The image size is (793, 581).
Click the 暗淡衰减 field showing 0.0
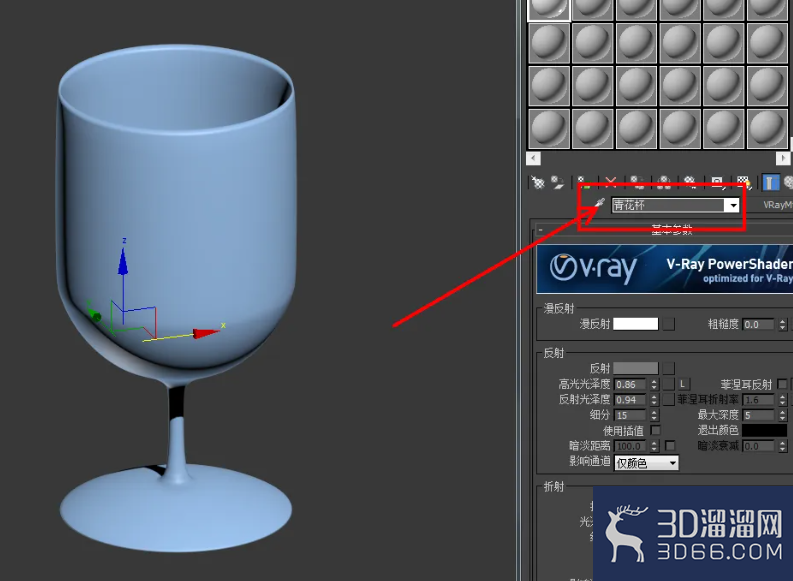pos(758,446)
